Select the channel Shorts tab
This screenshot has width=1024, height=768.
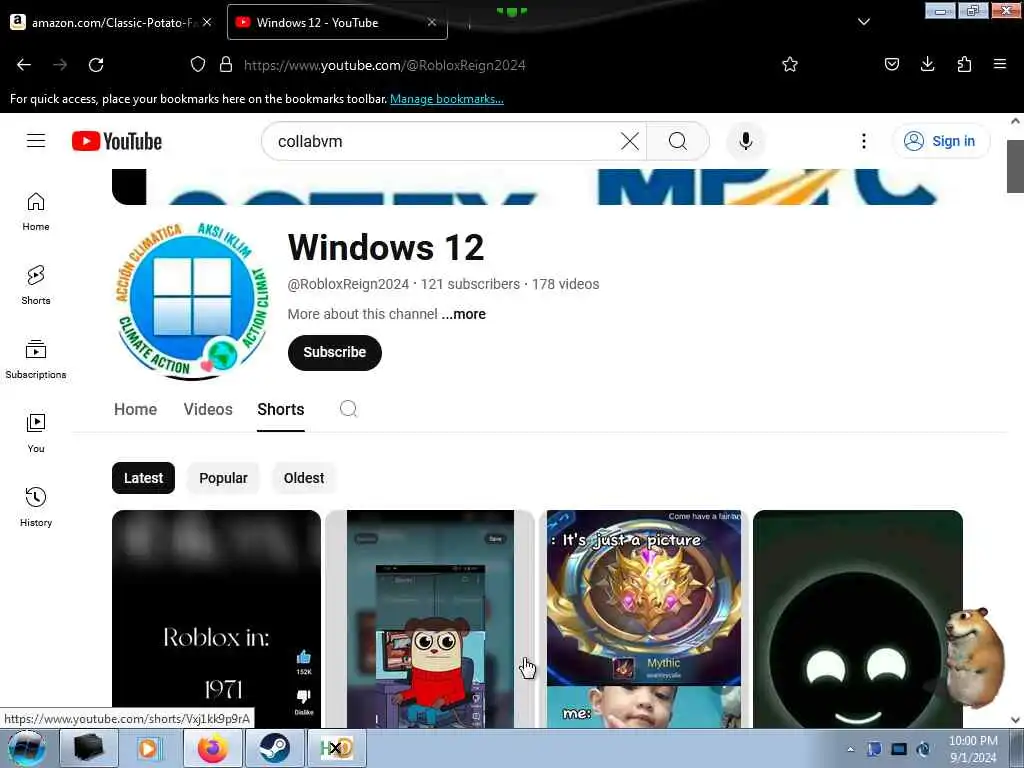pos(281,409)
